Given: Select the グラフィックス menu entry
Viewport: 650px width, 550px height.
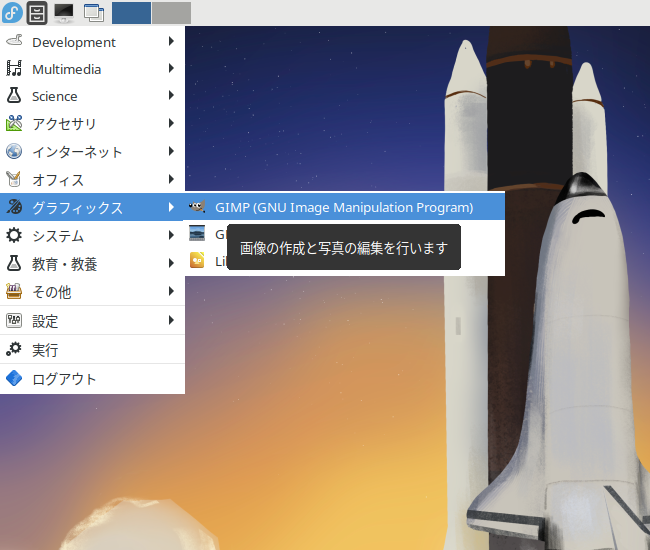Looking at the screenshot, I should click(x=92, y=207).
